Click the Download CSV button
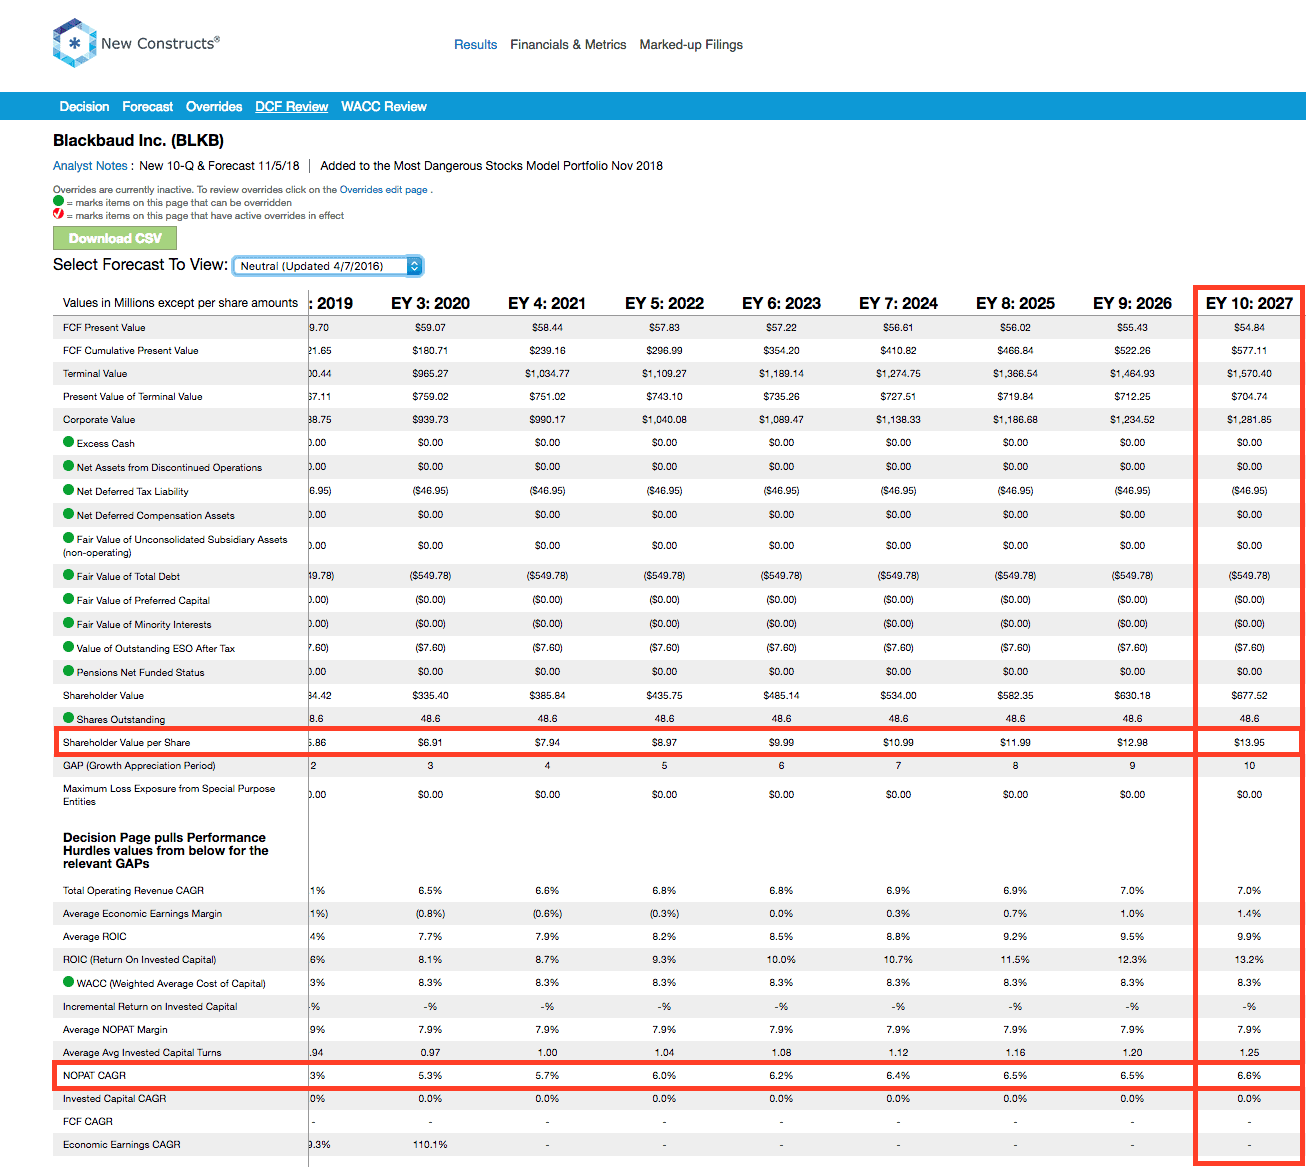Image resolution: width=1306 pixels, height=1167 pixels. [x=115, y=238]
